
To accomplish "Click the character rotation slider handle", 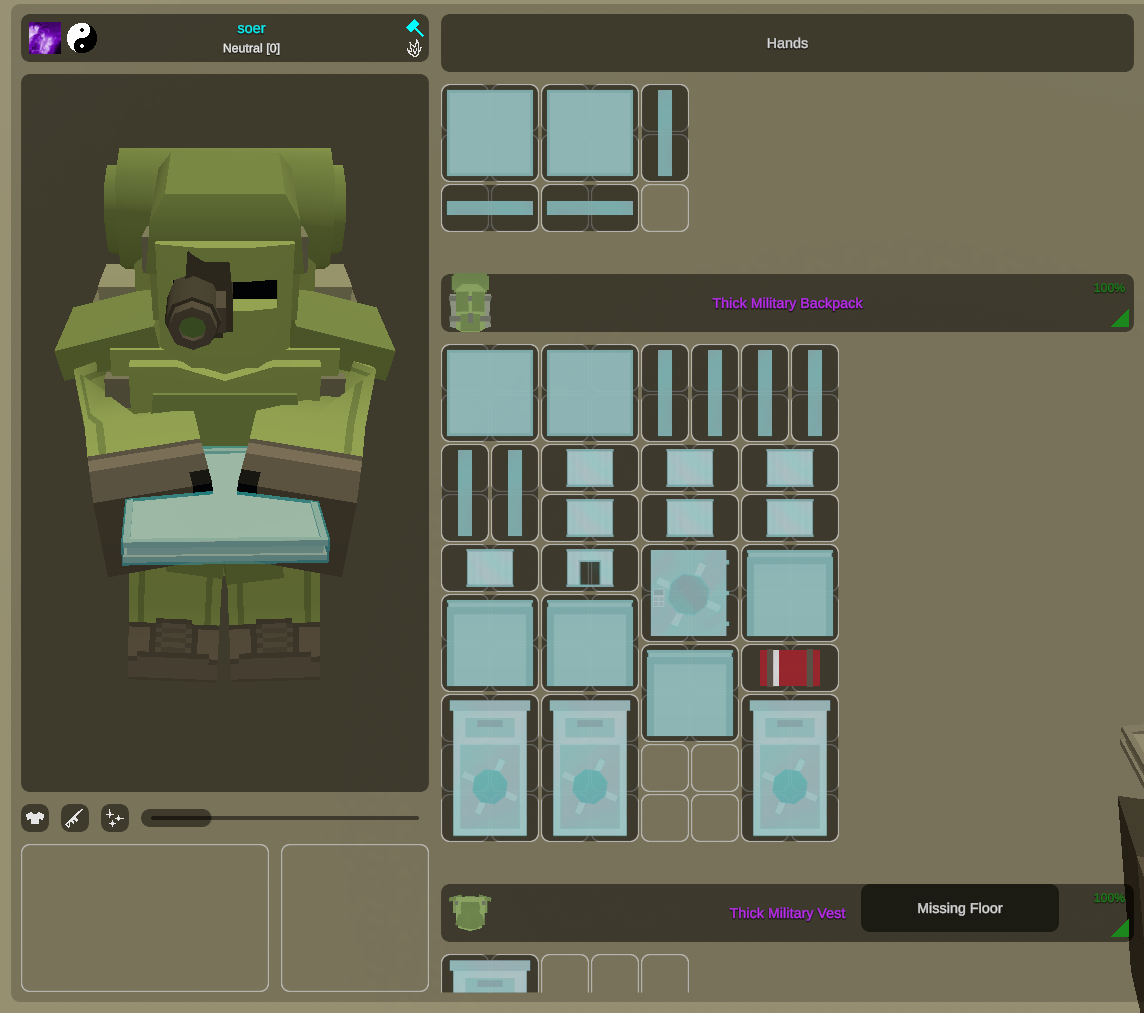I will point(177,817).
